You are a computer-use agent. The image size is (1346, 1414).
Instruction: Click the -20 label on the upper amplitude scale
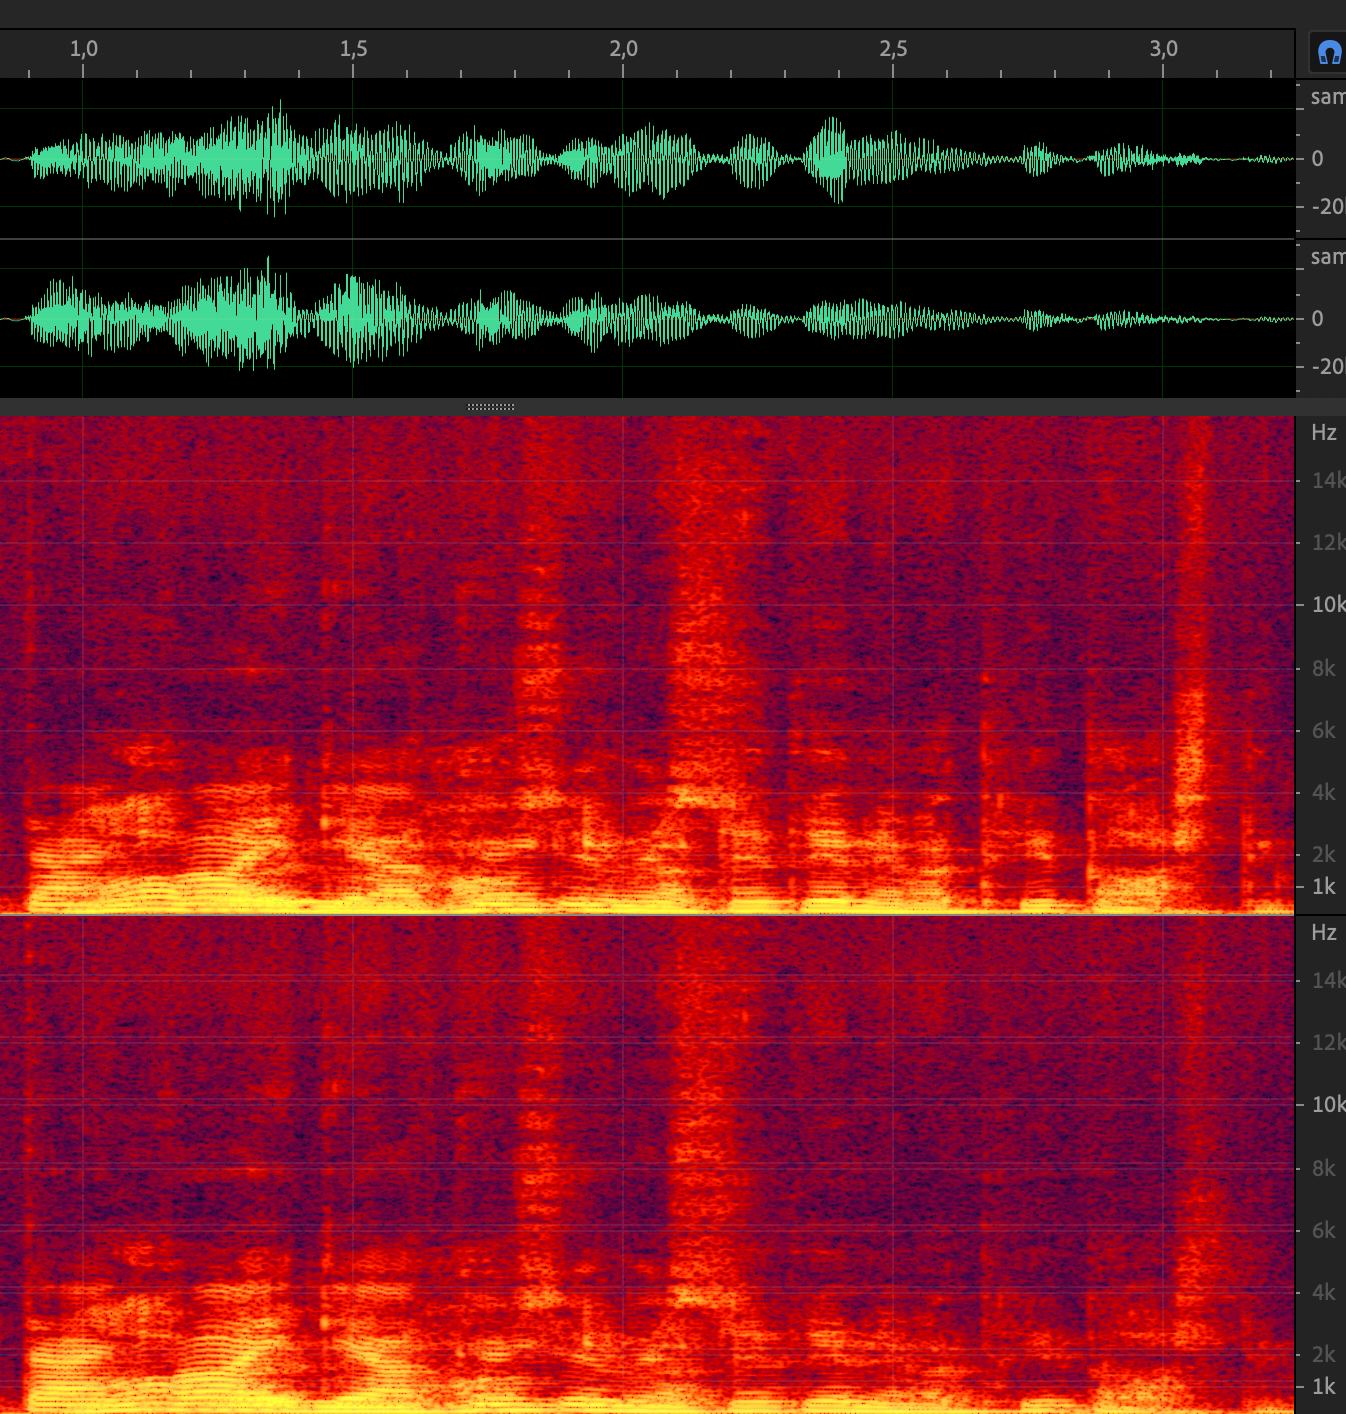point(1327,207)
